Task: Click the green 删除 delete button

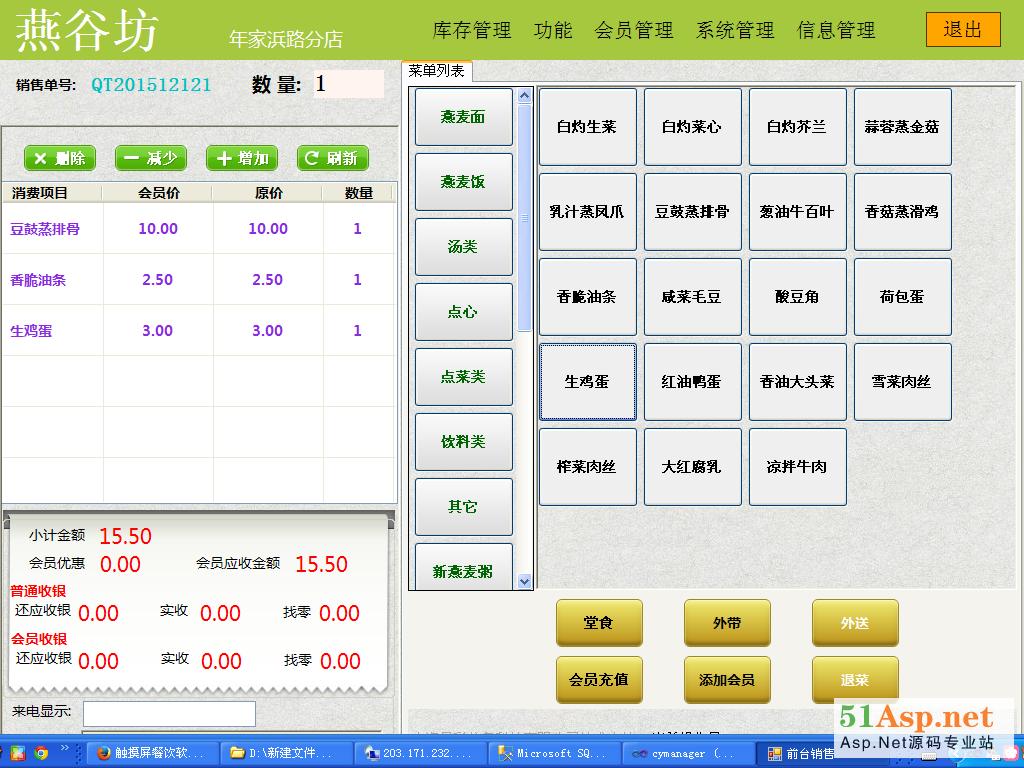Action: pyautogui.click(x=60, y=158)
